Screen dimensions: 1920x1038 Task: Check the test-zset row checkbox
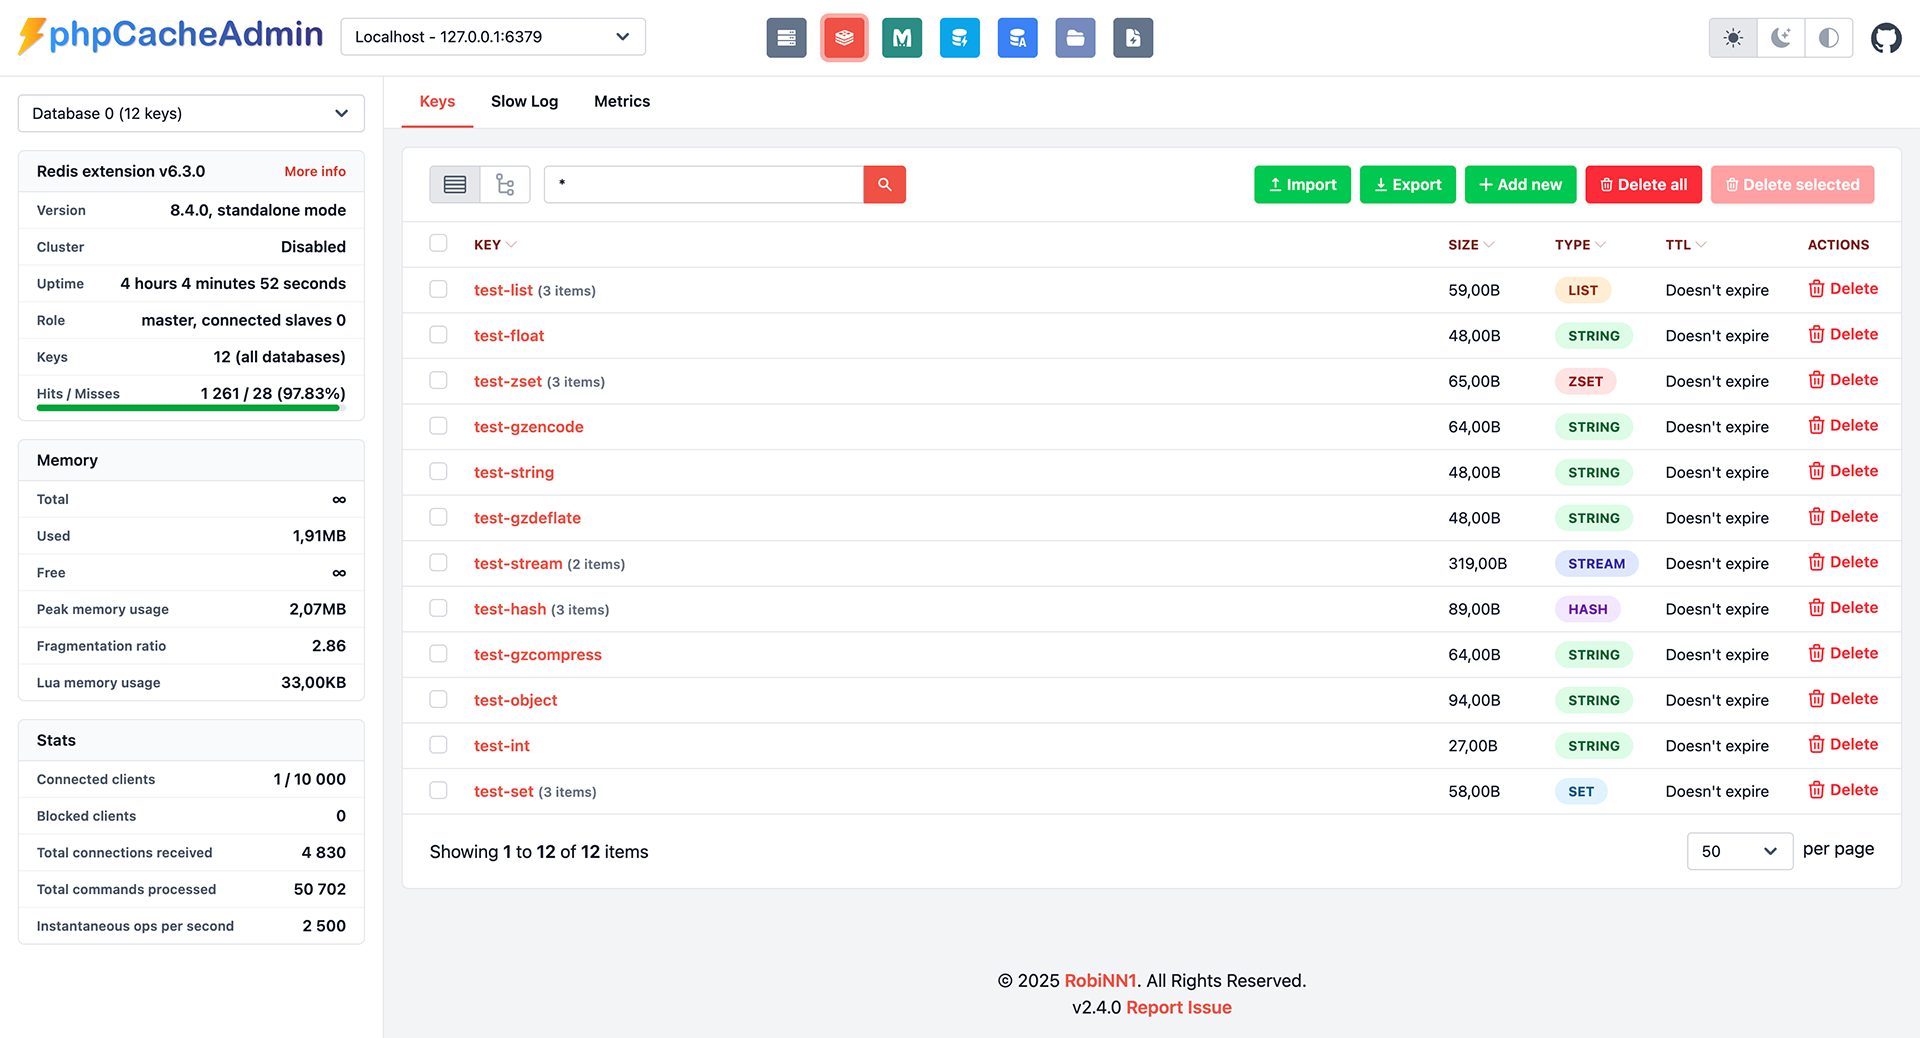click(x=438, y=380)
